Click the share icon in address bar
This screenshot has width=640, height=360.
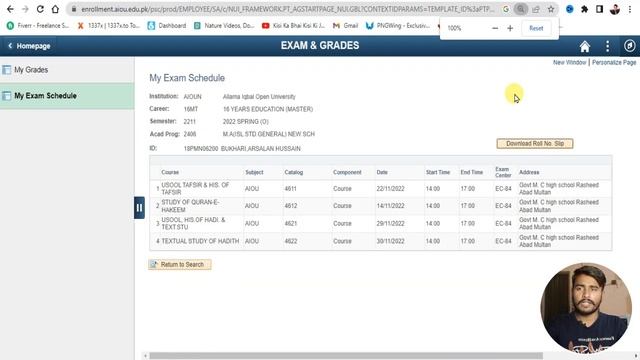click(536, 9)
